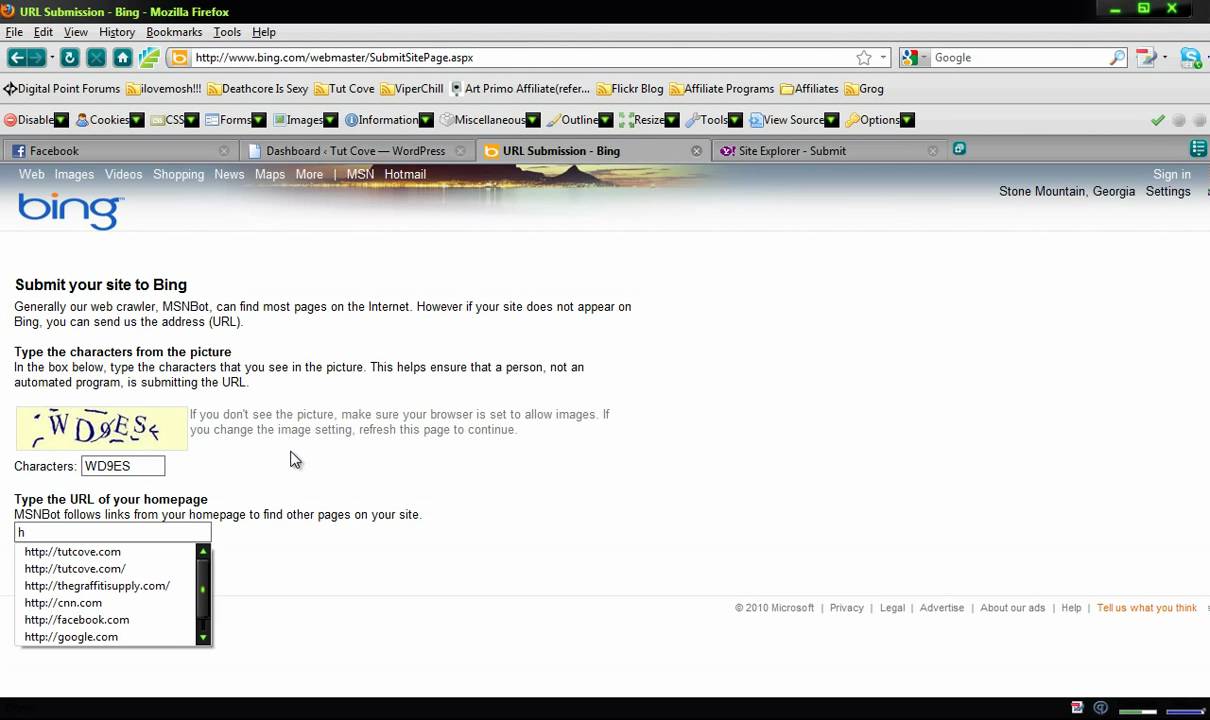Click the Shopping link in Bing header
This screenshot has width=1210, height=720.
(x=179, y=174)
